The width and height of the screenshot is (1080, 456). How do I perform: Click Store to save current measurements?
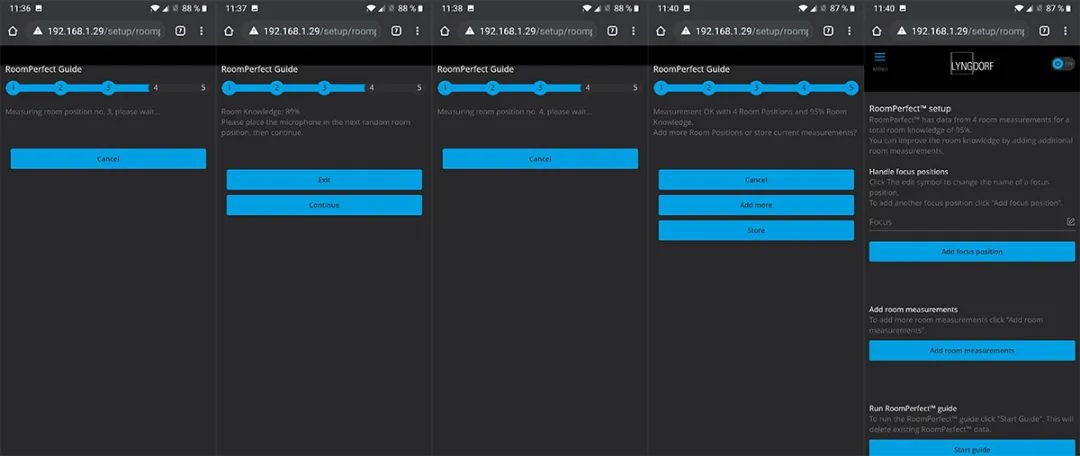tap(756, 230)
